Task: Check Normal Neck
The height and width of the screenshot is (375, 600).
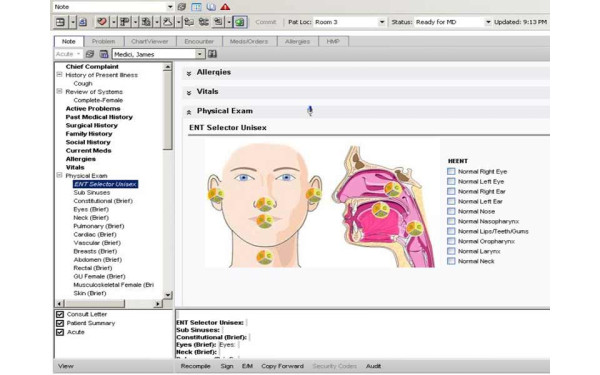Action: [451, 261]
